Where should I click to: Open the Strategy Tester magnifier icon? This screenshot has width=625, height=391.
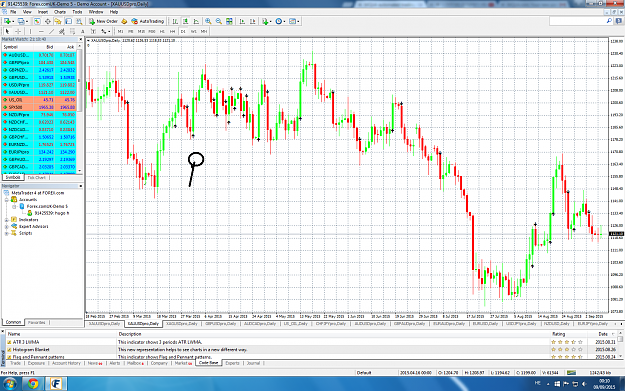(x=79, y=21)
